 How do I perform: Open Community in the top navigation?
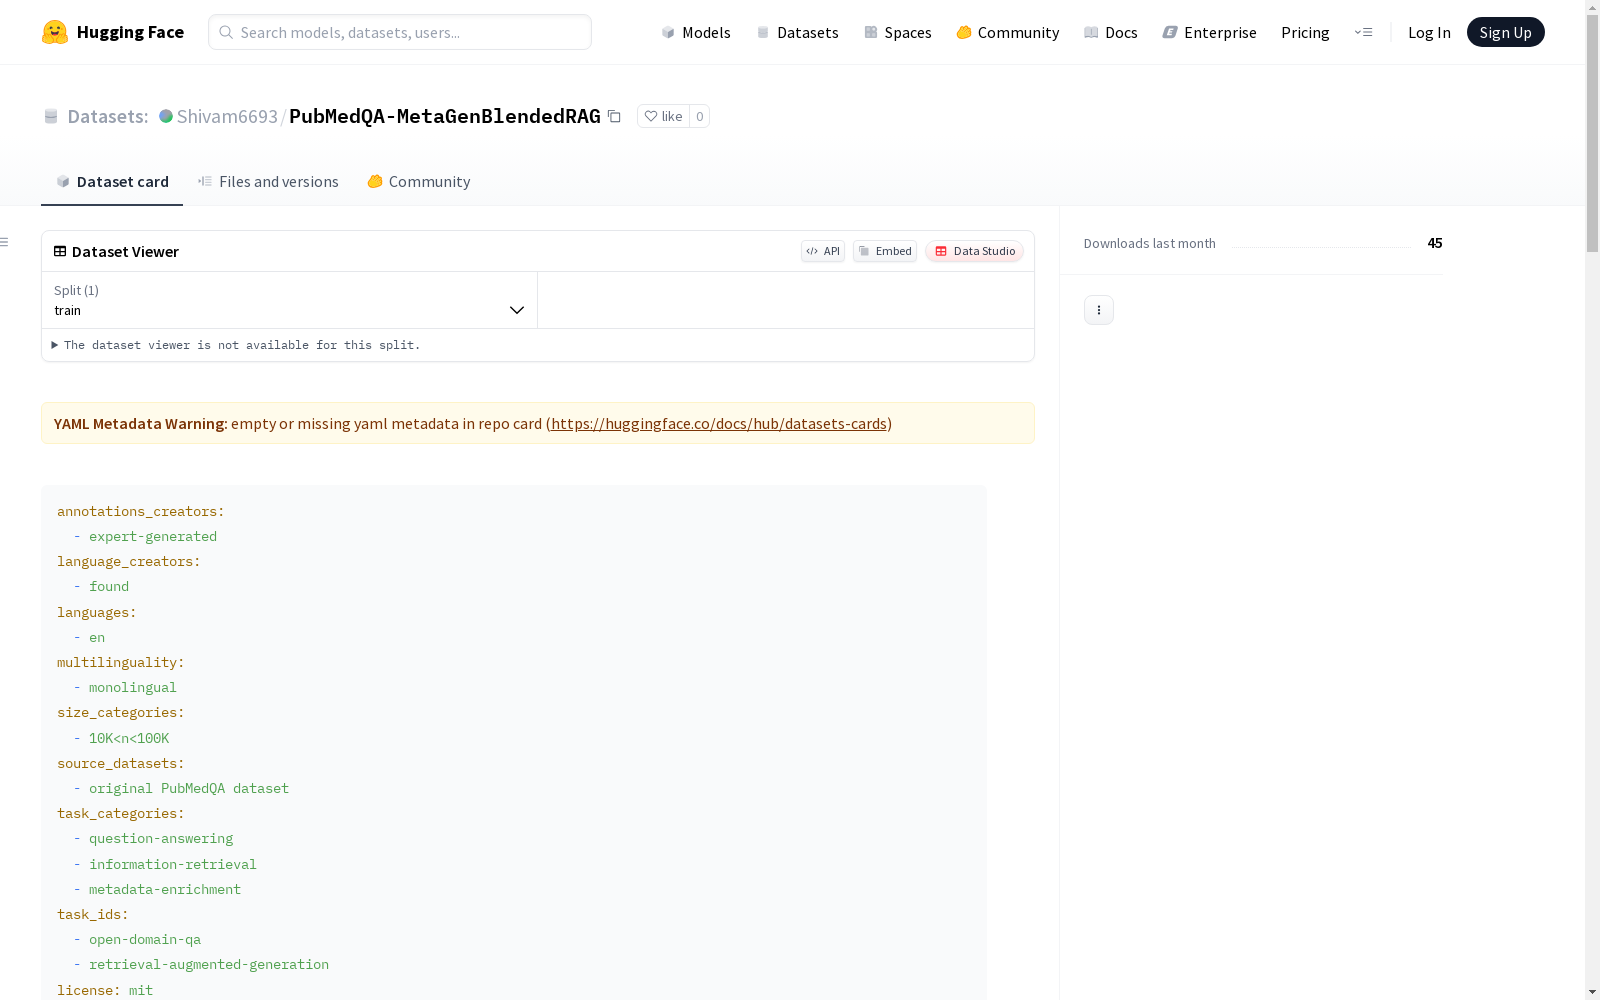click(1008, 32)
